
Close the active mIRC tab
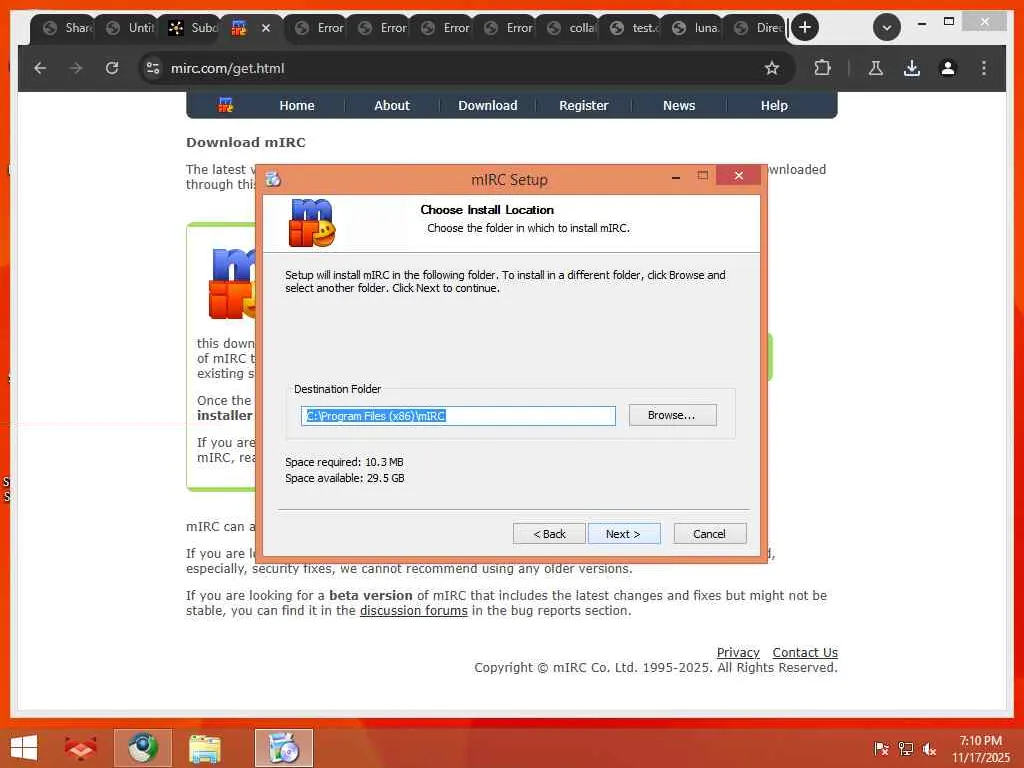[x=266, y=28]
